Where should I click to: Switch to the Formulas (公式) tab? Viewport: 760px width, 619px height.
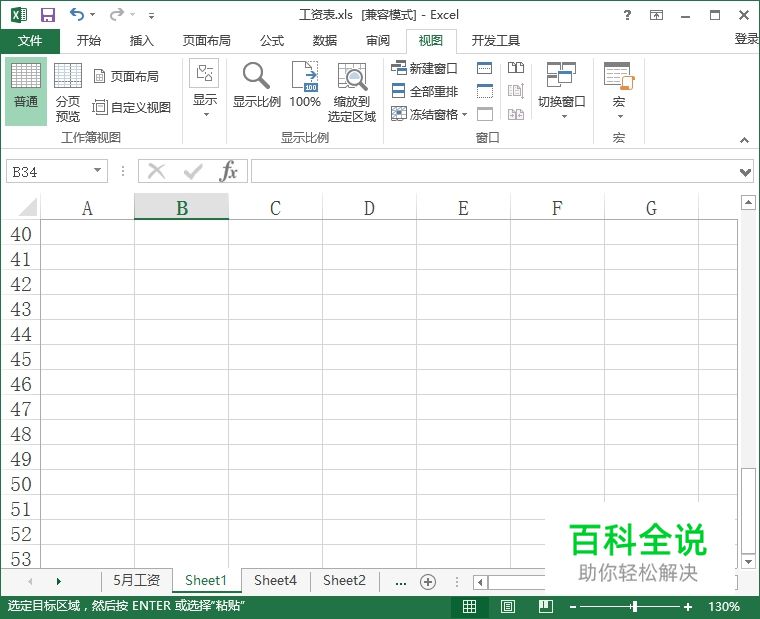(x=272, y=41)
